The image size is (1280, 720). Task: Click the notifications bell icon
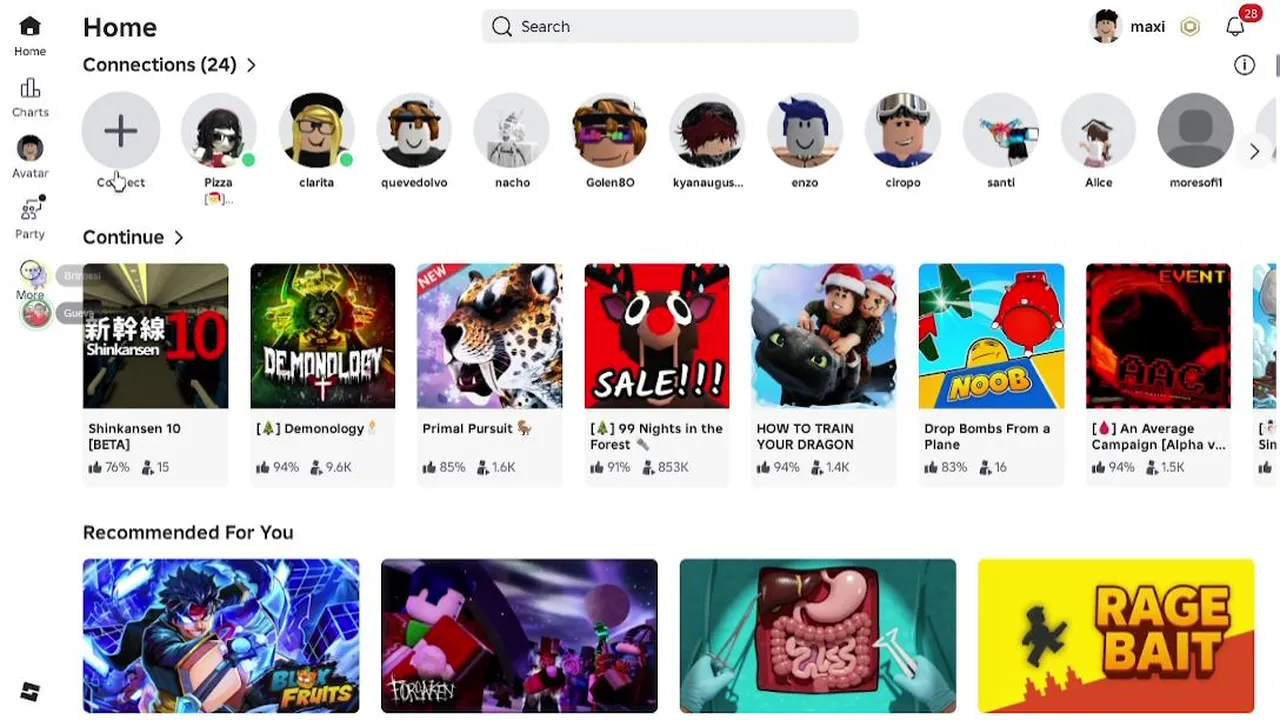click(1235, 27)
